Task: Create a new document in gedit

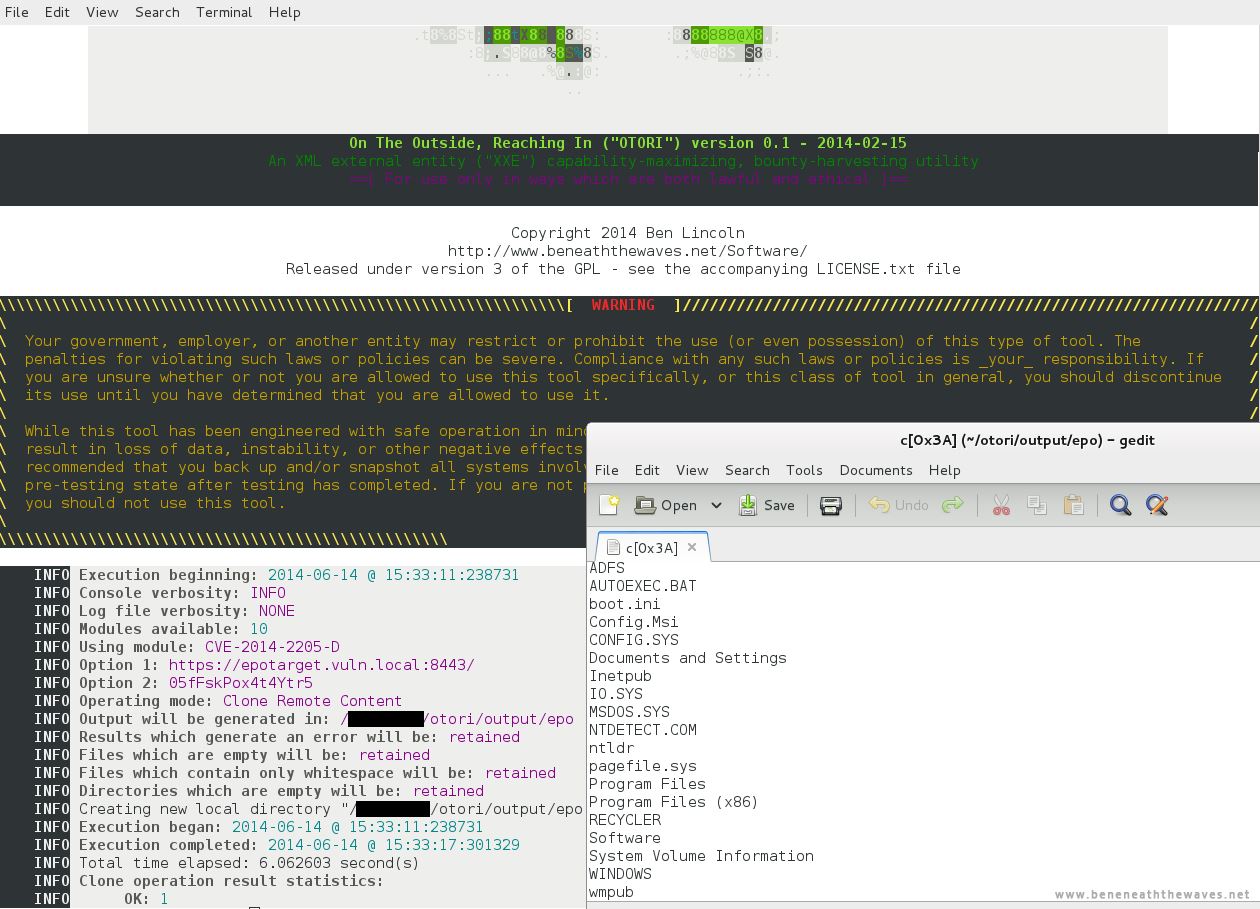Action: click(609, 505)
